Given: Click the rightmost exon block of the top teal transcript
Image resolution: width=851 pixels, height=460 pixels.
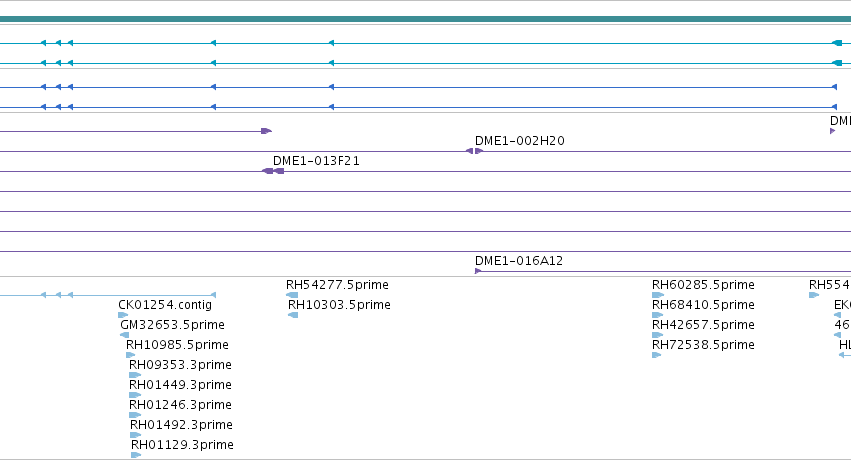Looking at the screenshot, I should point(837,43).
